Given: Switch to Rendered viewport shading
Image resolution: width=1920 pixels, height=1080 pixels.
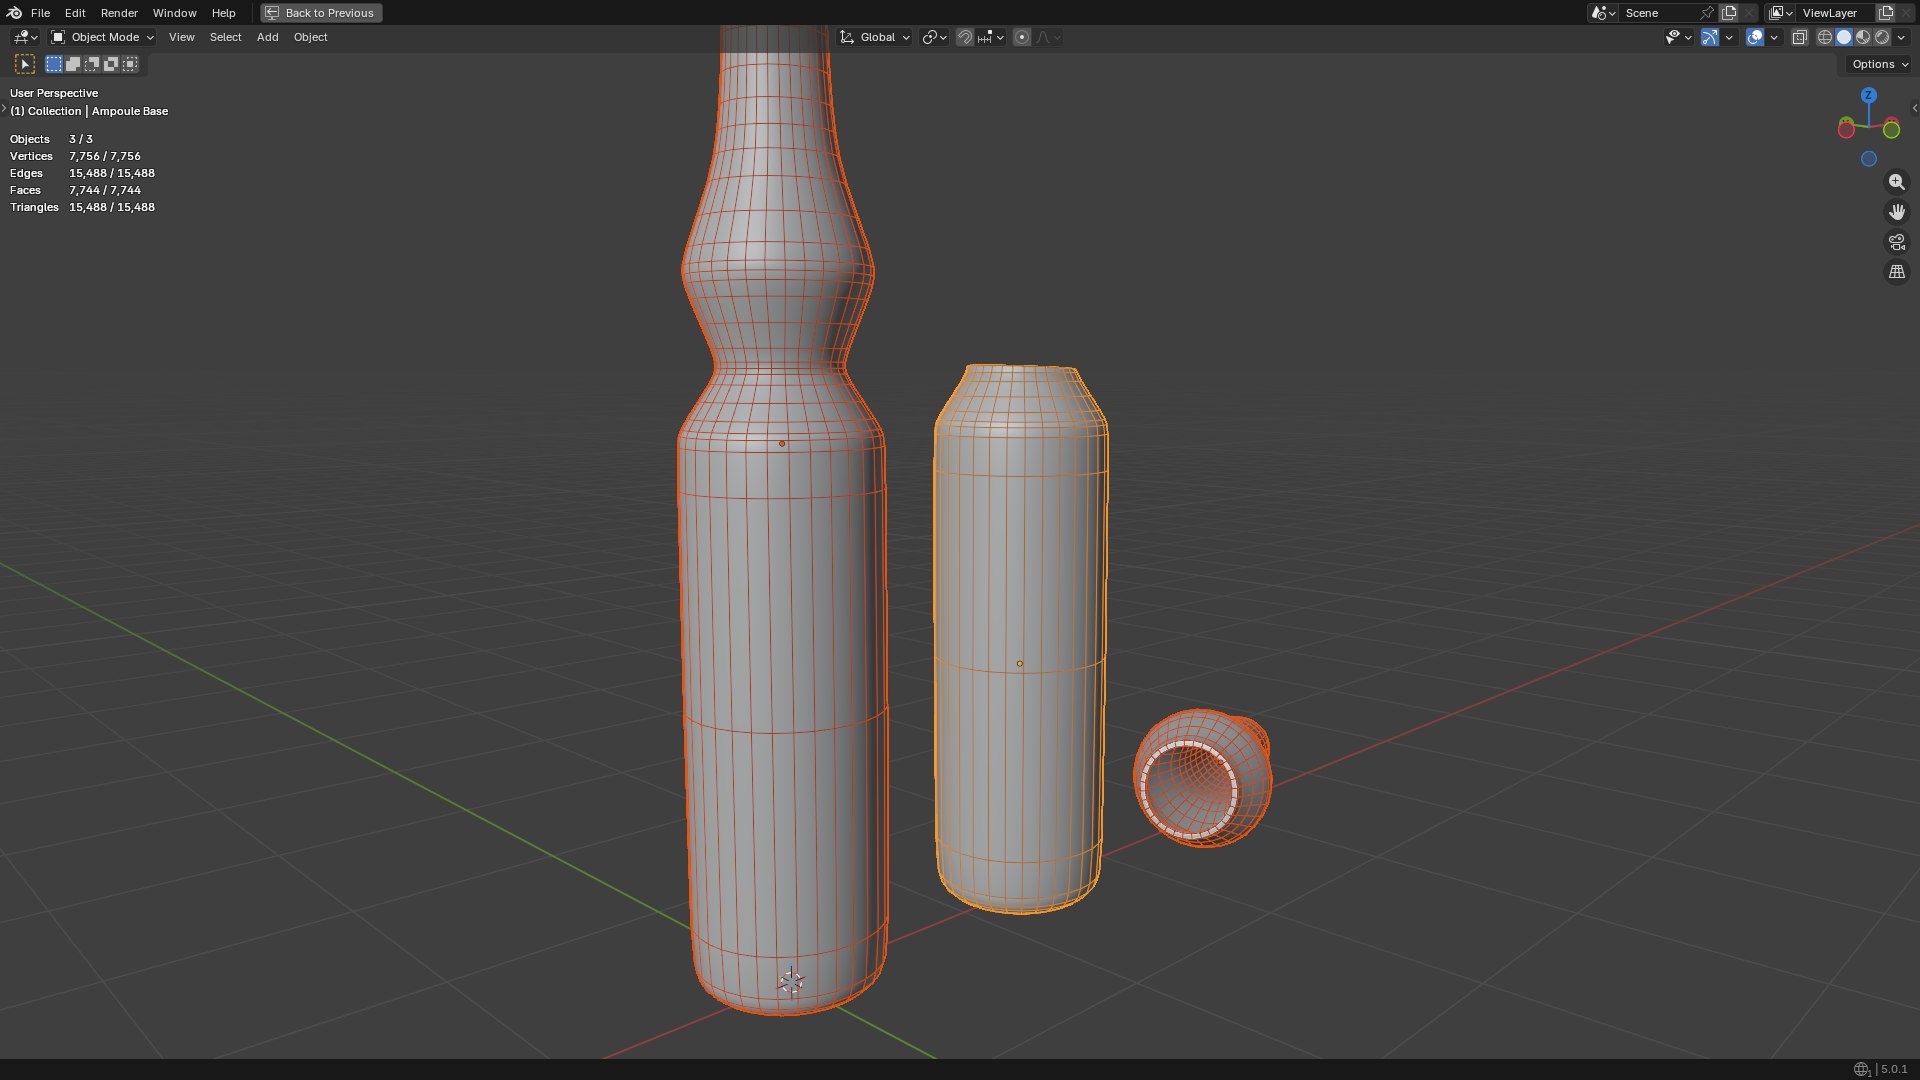Looking at the screenshot, I should [1882, 37].
